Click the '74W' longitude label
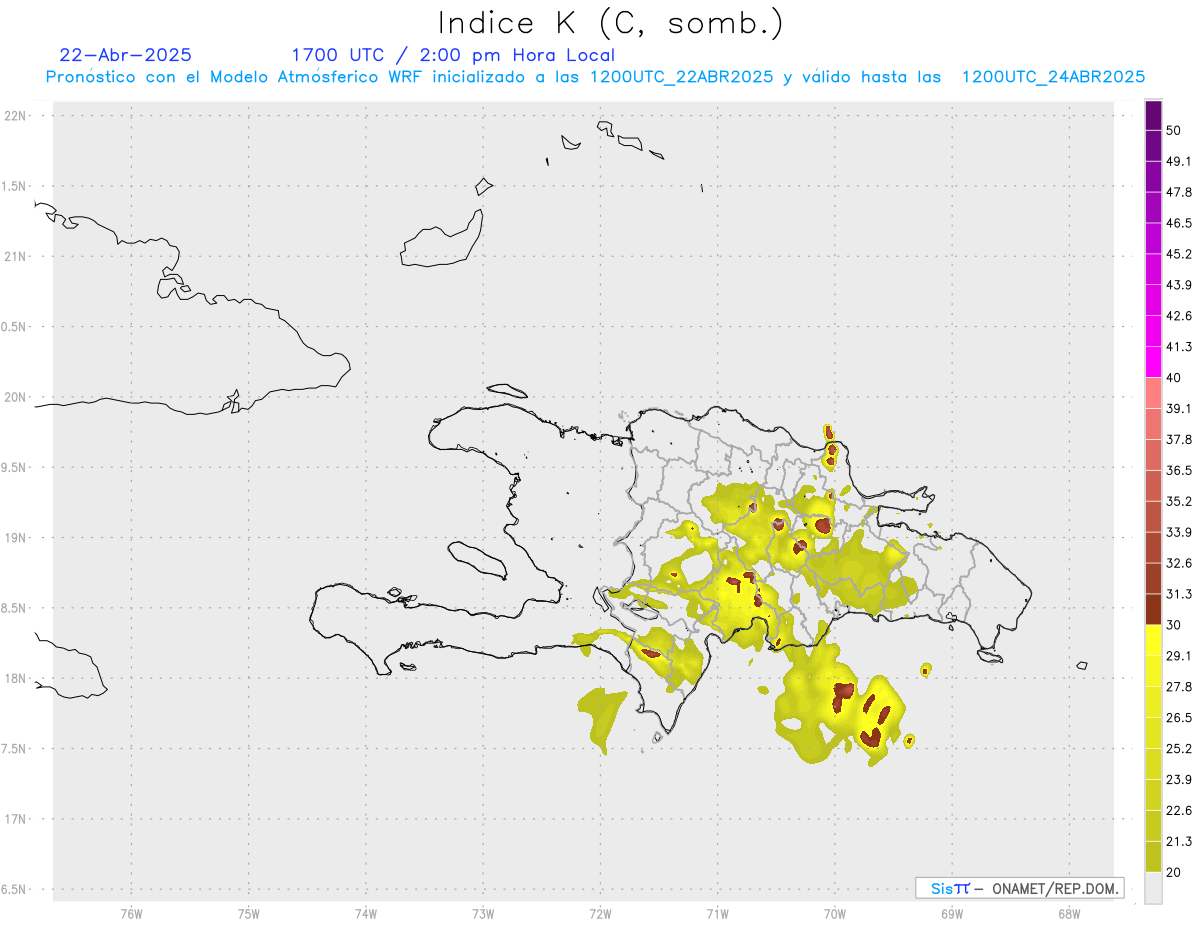Viewport: 1200px width, 927px height. (x=365, y=913)
